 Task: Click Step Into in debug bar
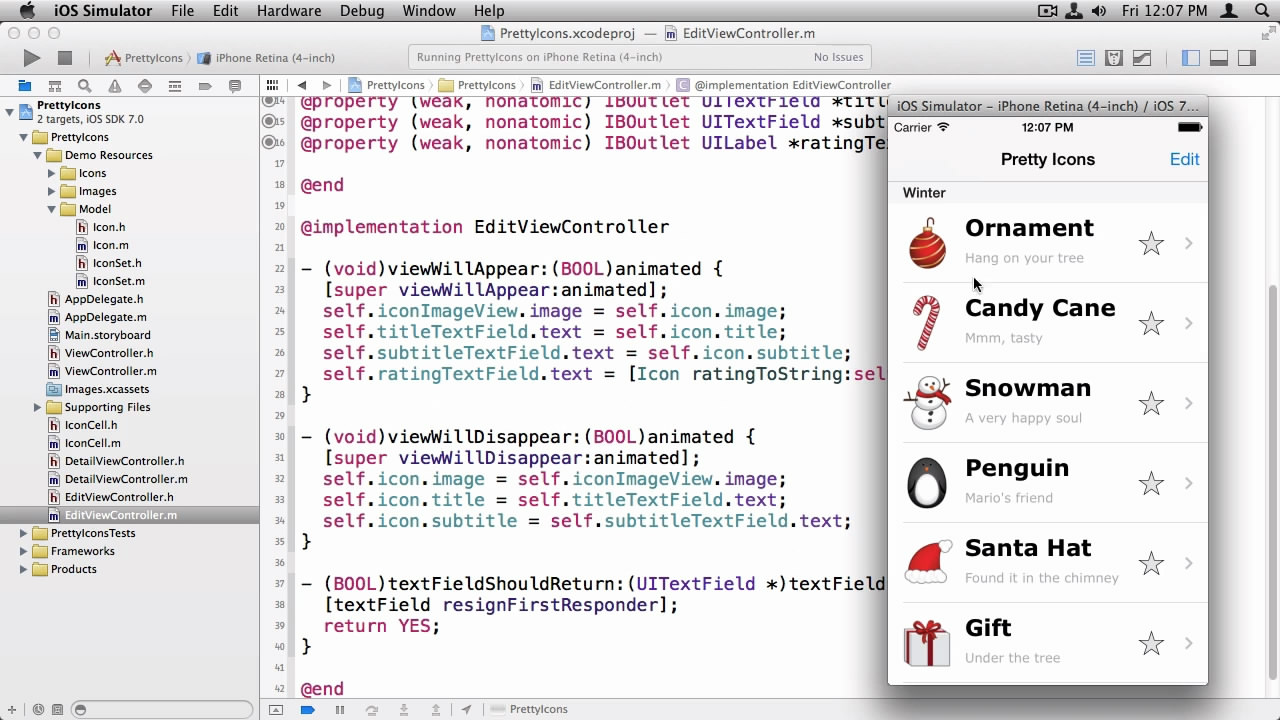(404, 709)
